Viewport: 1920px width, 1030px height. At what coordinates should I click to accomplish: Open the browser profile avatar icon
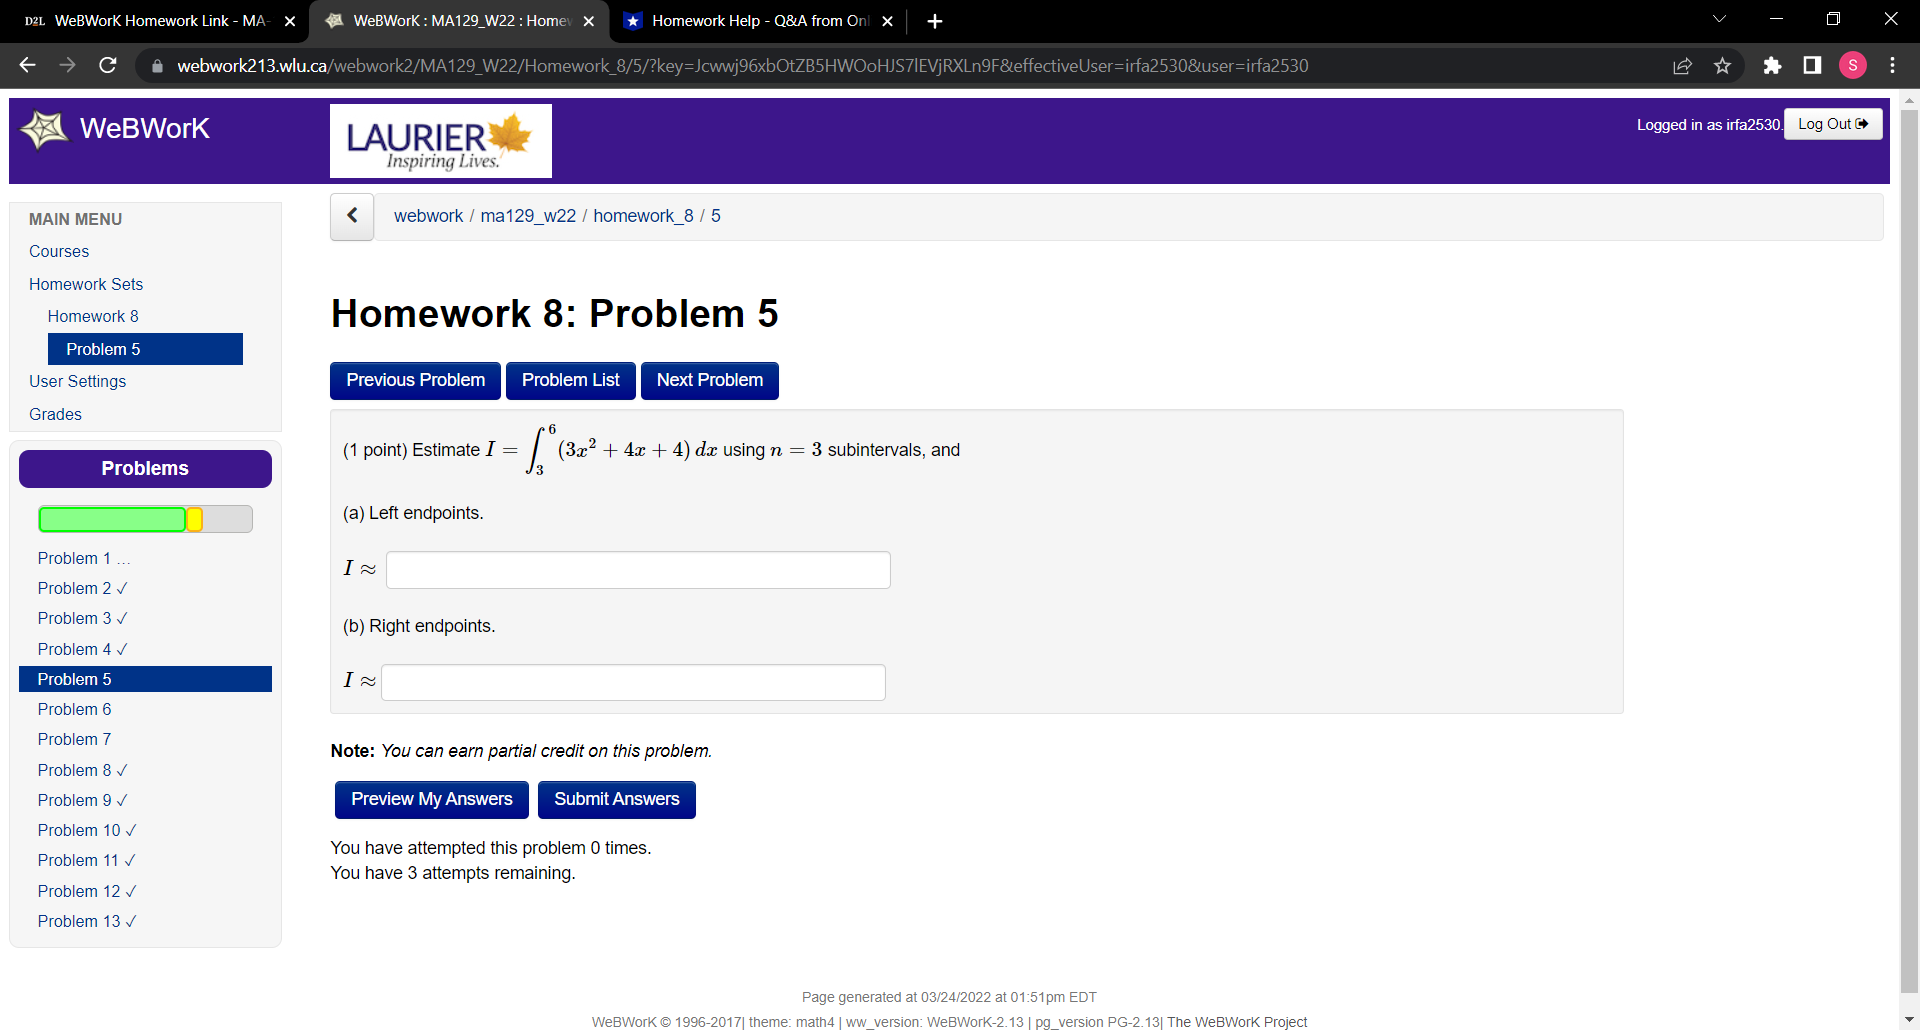(x=1852, y=65)
